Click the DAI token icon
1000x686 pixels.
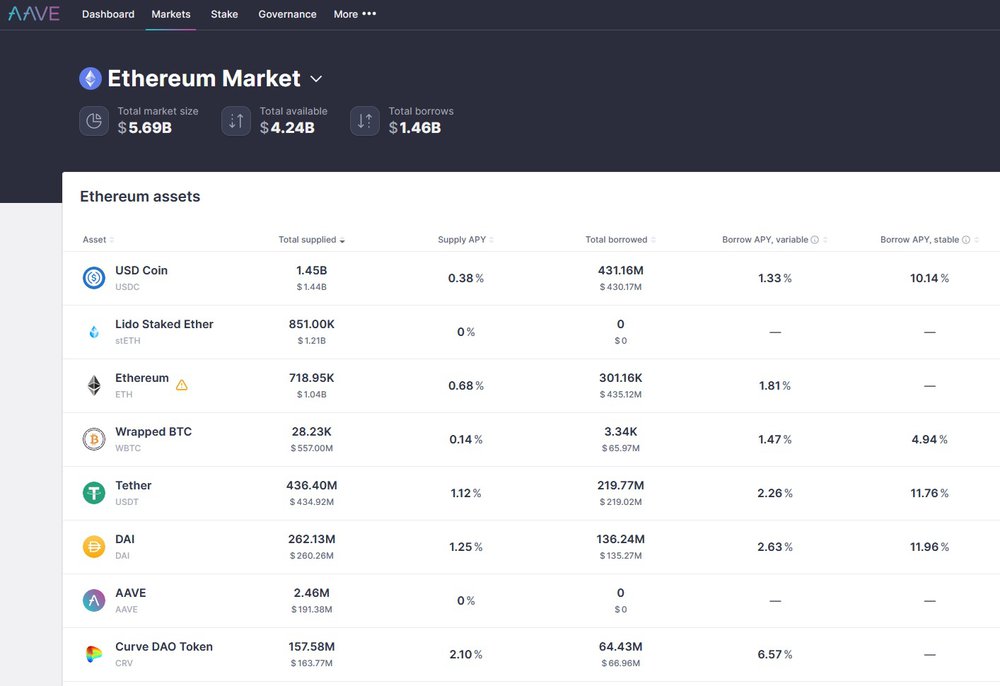(94, 547)
